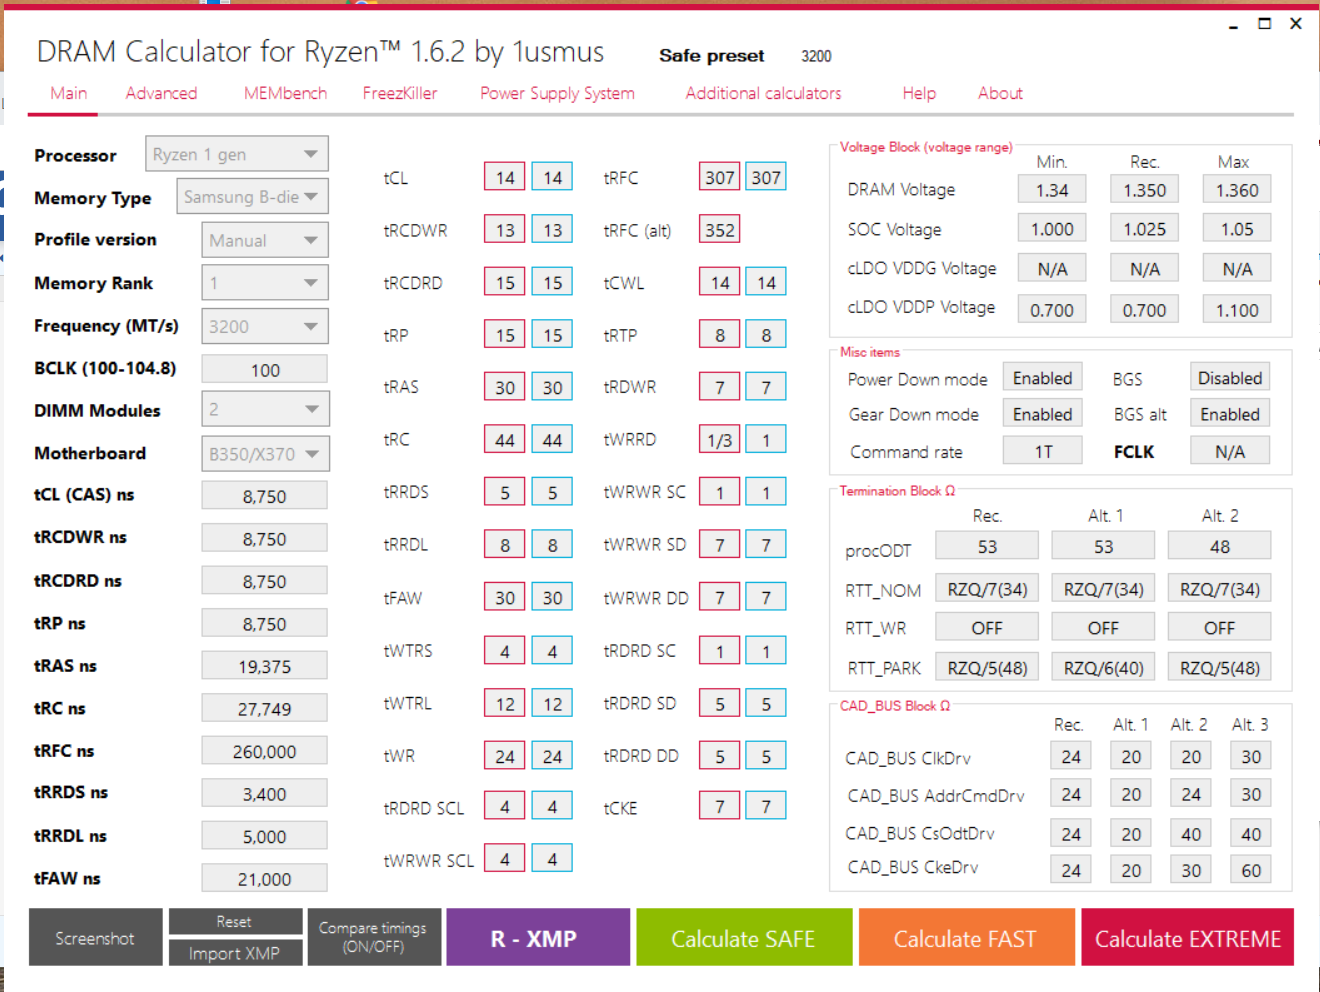Screen dimensions: 1320x992
Task: Click the procODT Alt. 2 value 48
Action: pos(1219,546)
